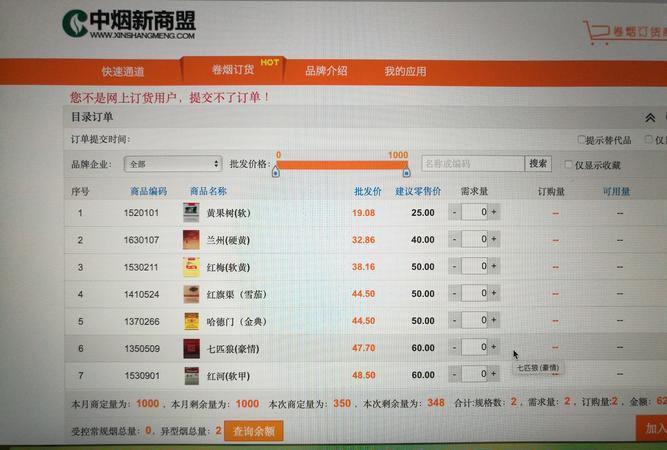
Task: Open the 快速通道 tab
Action: click(123, 71)
